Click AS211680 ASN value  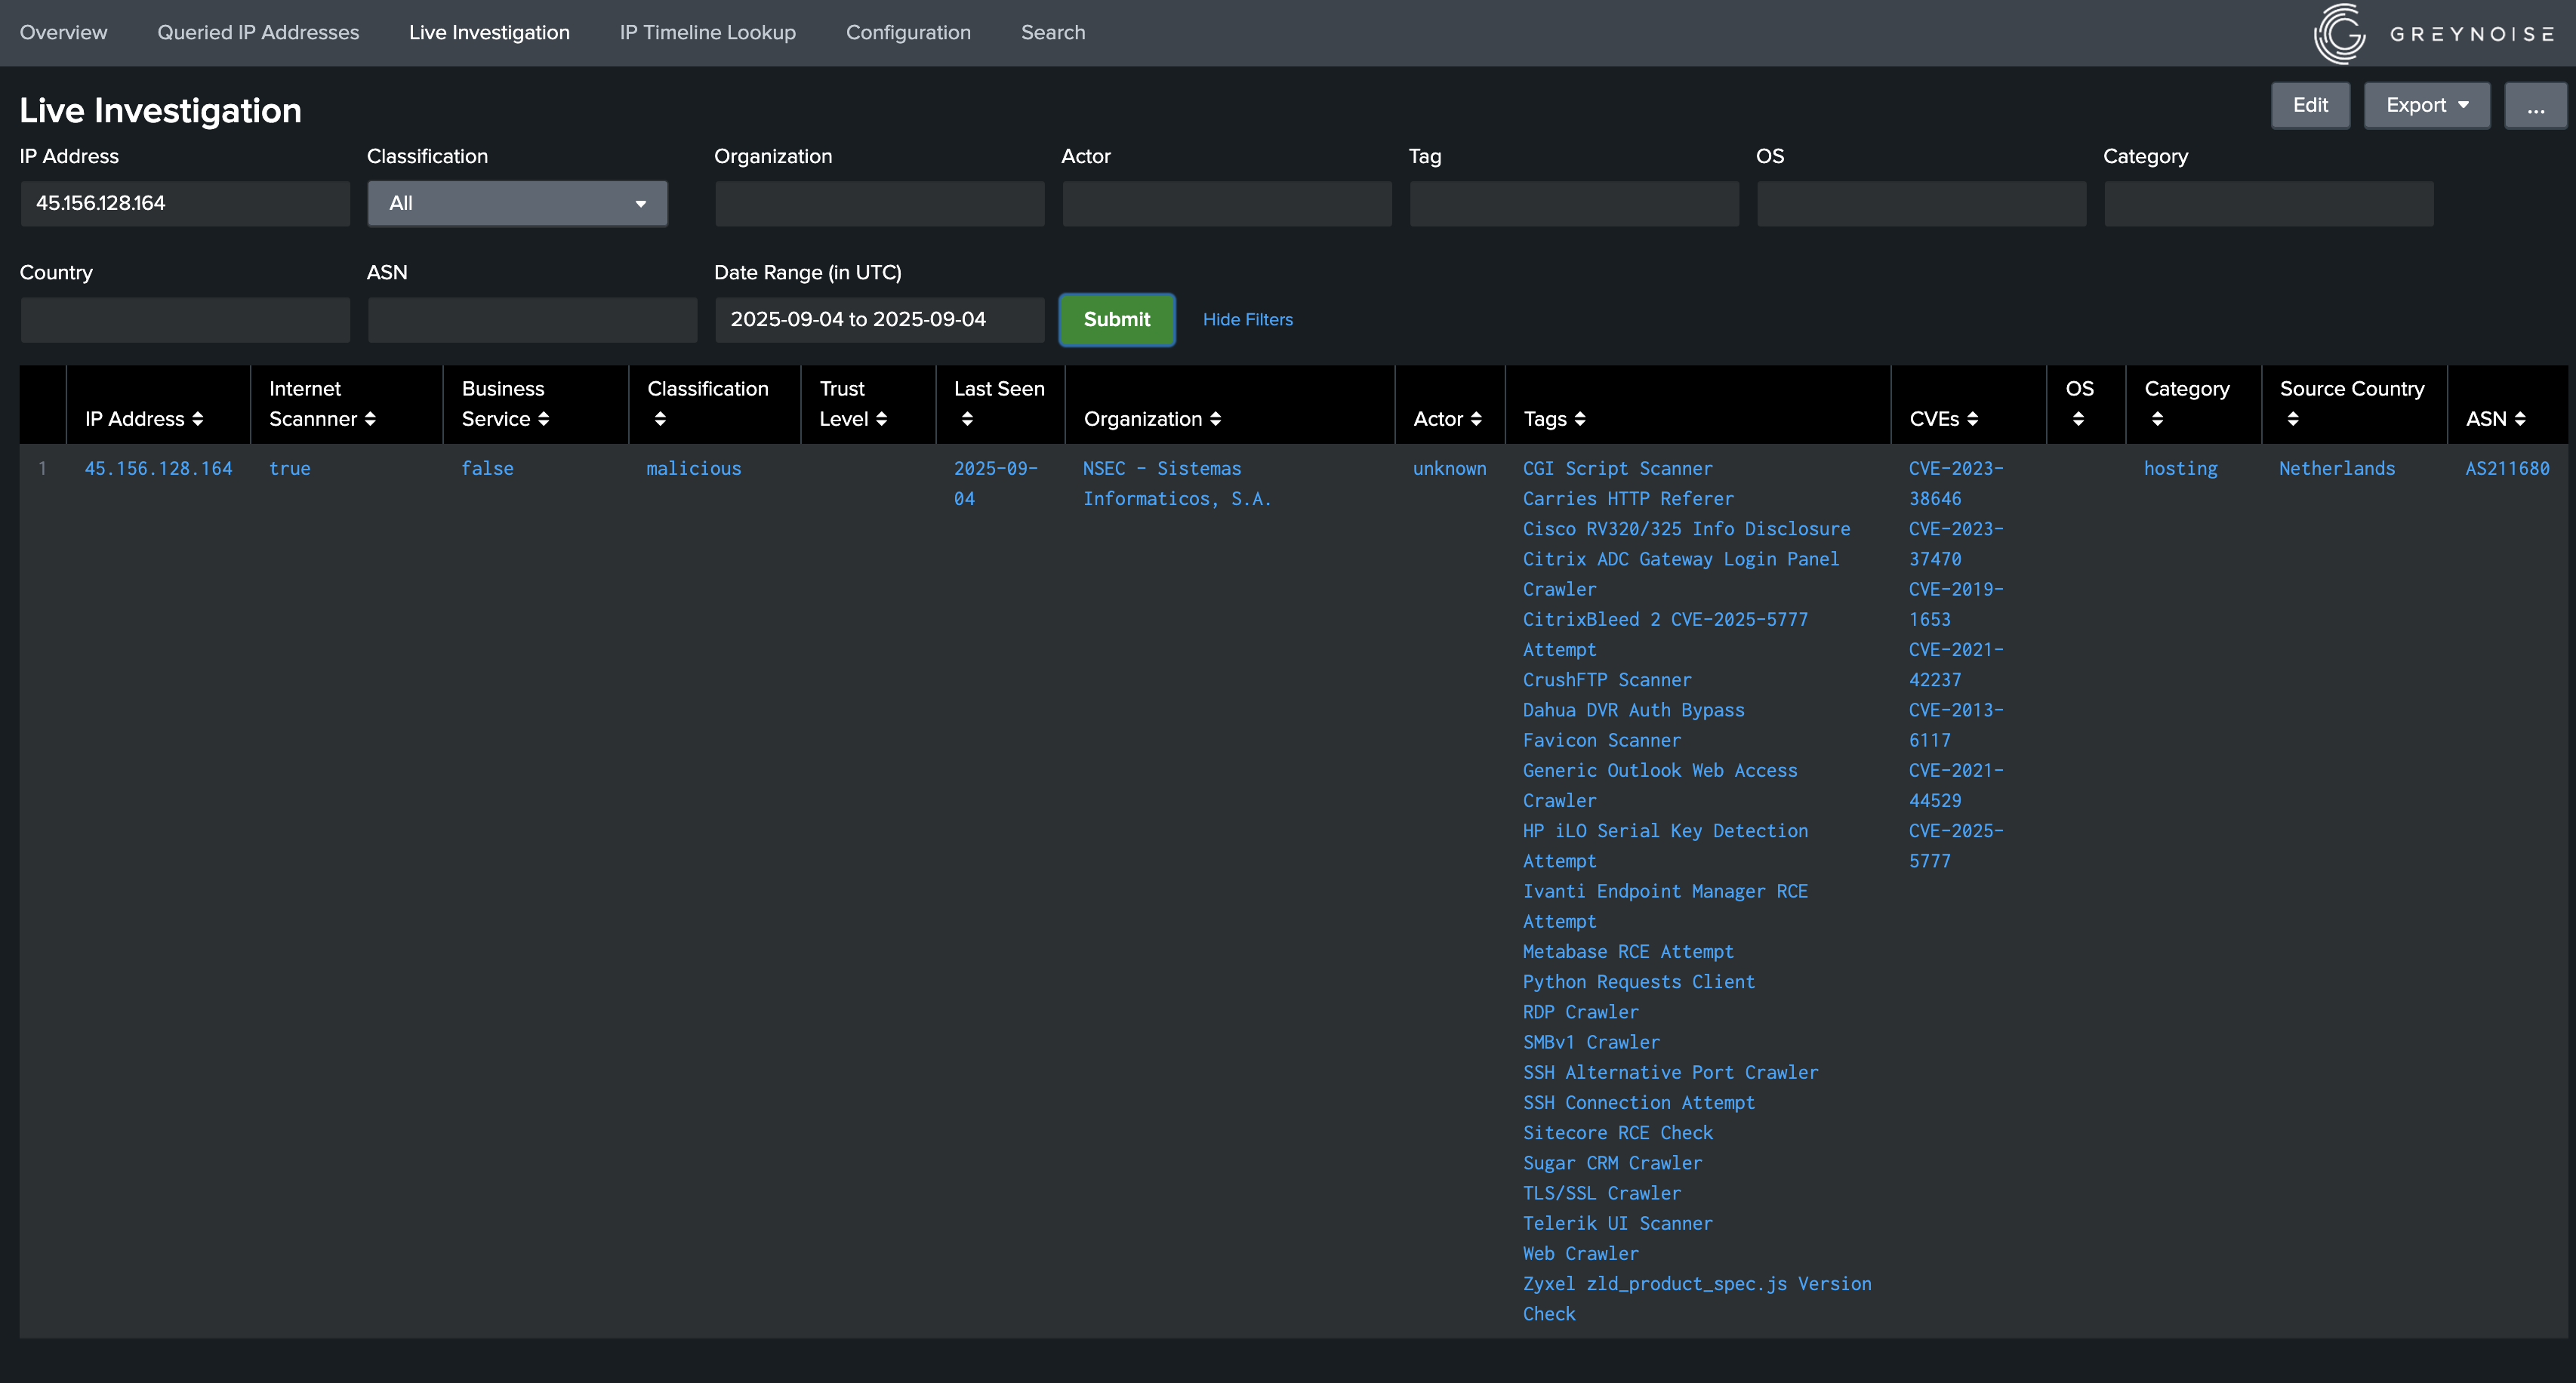[2507, 468]
